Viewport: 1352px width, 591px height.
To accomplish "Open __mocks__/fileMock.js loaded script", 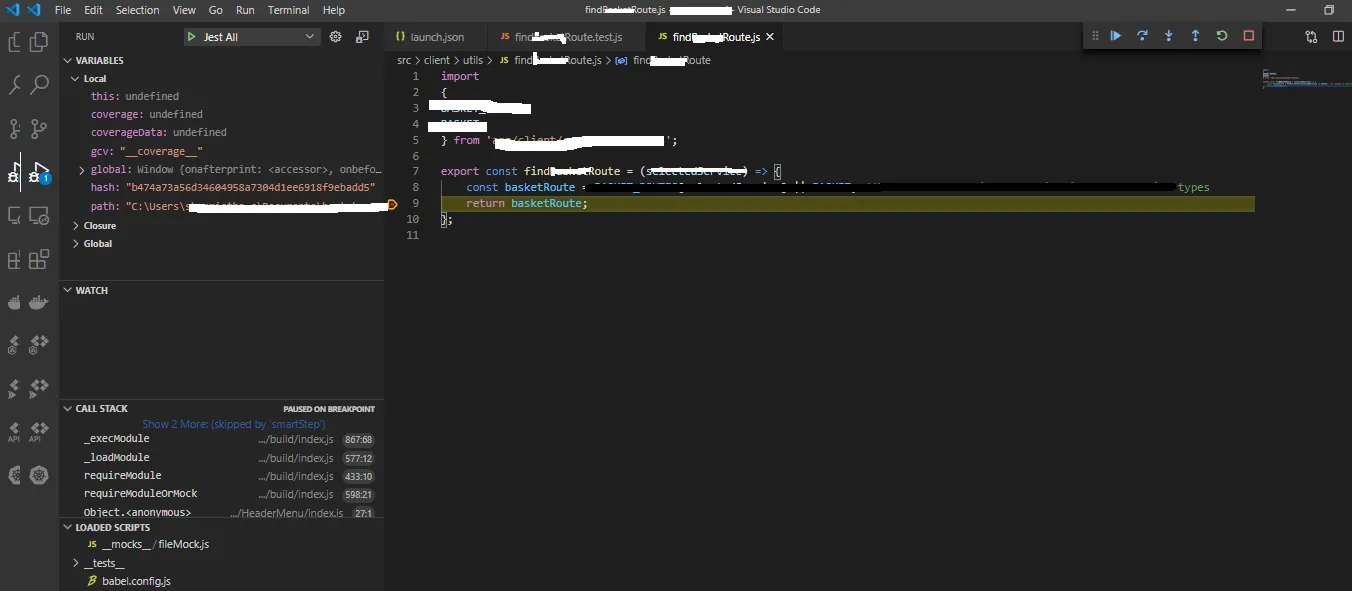I will click(222, 545).
